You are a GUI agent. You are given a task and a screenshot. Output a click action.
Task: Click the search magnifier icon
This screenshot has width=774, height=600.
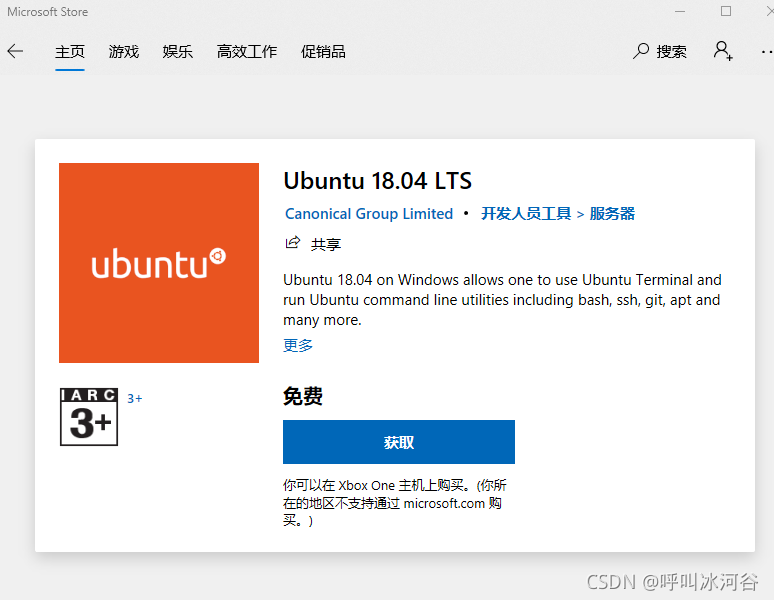641,51
